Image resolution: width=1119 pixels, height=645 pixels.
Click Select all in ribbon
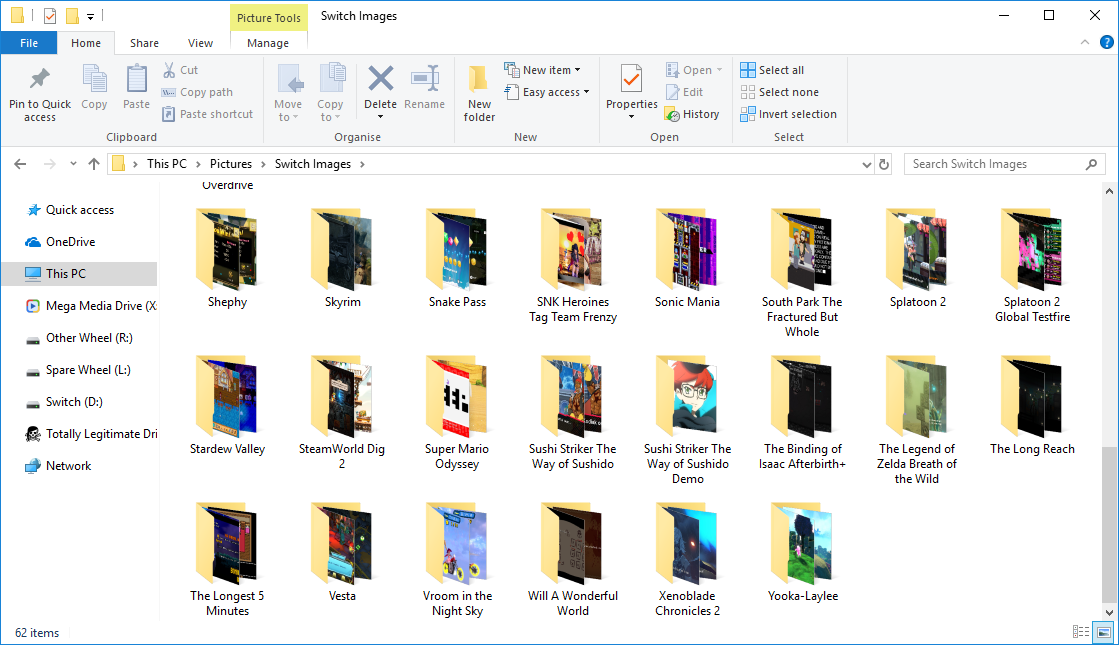coord(772,70)
